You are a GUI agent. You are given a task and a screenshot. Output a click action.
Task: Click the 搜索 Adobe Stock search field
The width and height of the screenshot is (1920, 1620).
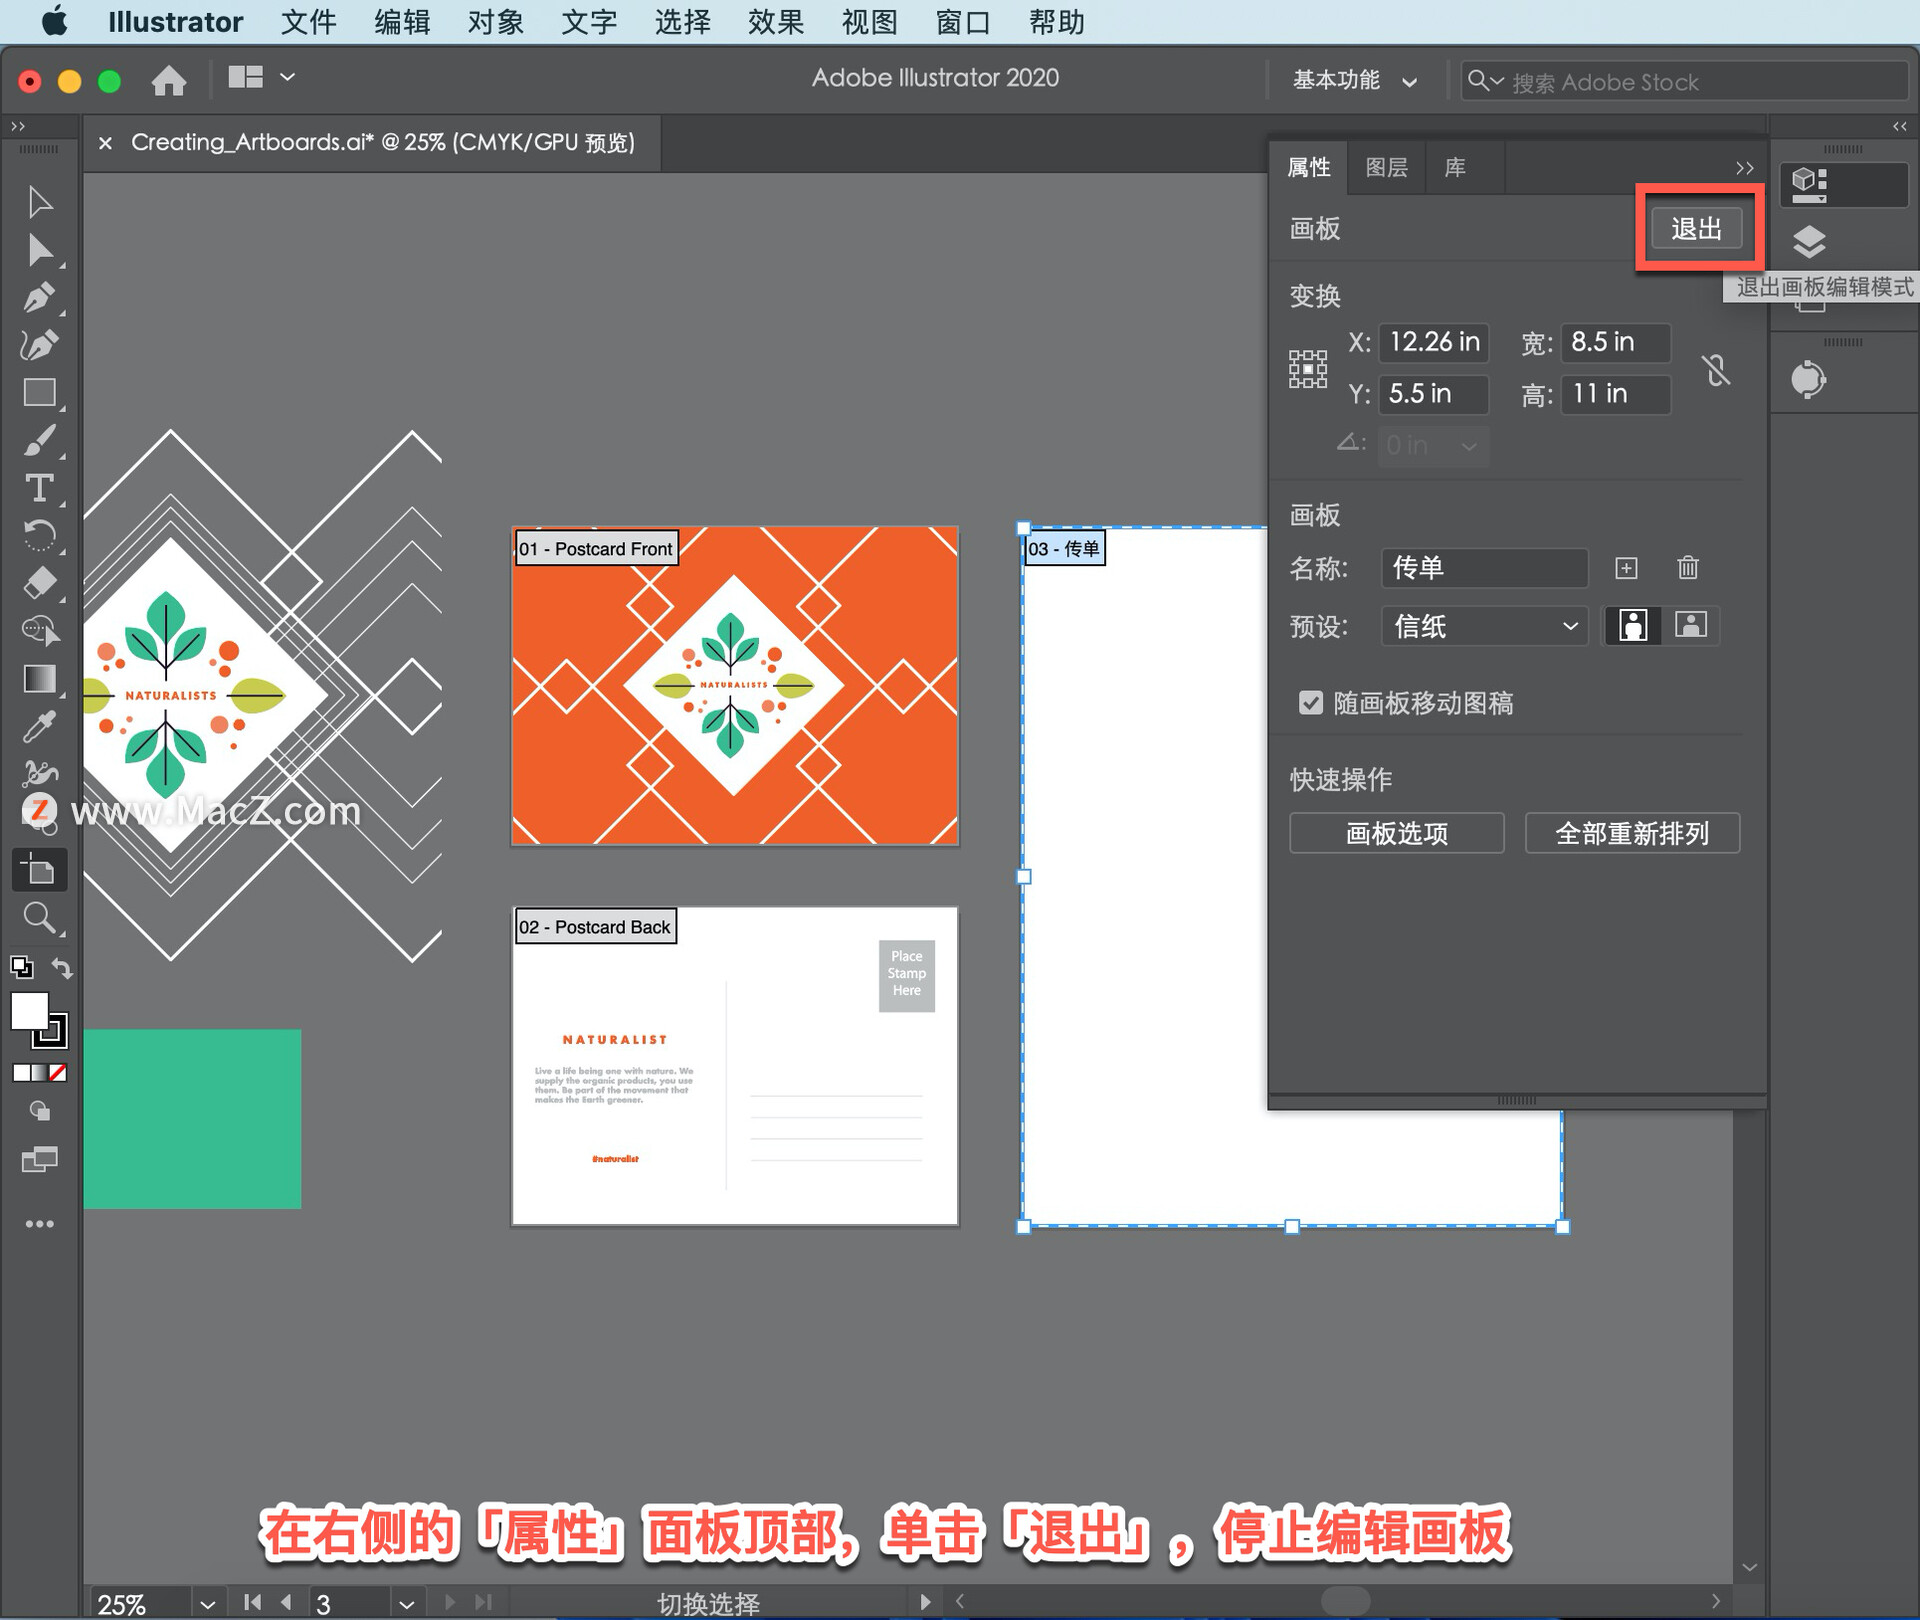pyautogui.click(x=1685, y=81)
